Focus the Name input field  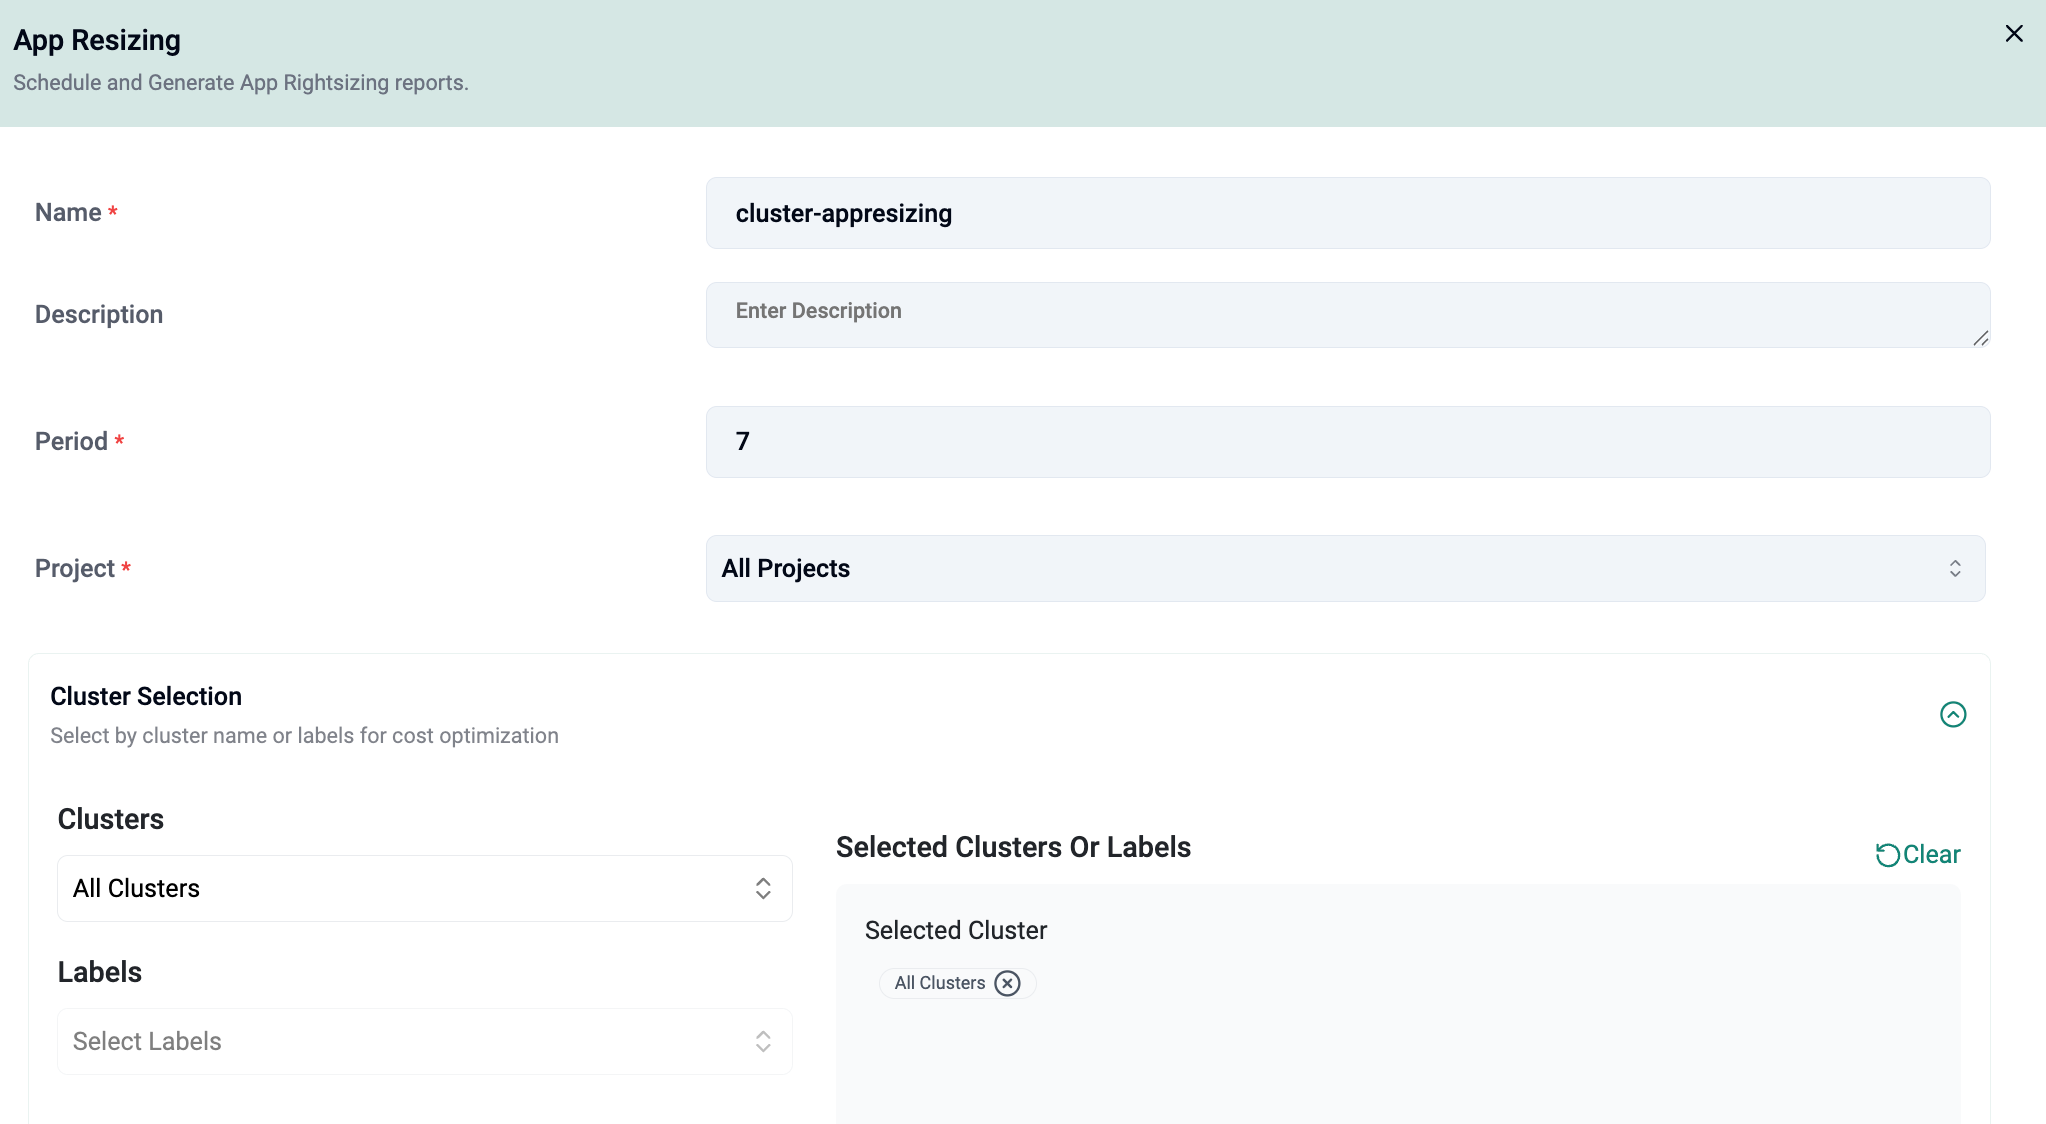pos(1347,213)
